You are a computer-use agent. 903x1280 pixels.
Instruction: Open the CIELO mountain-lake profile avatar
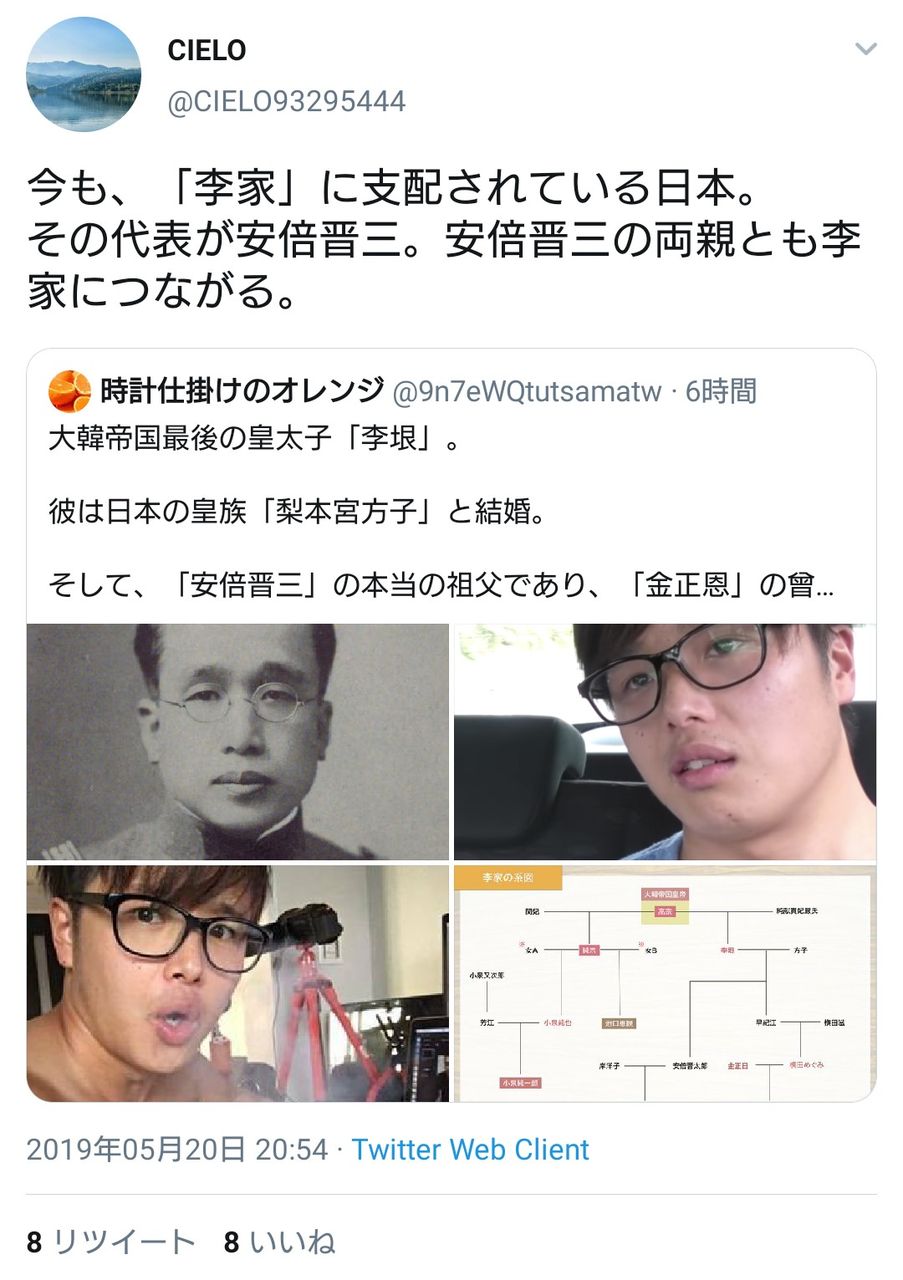(83, 75)
